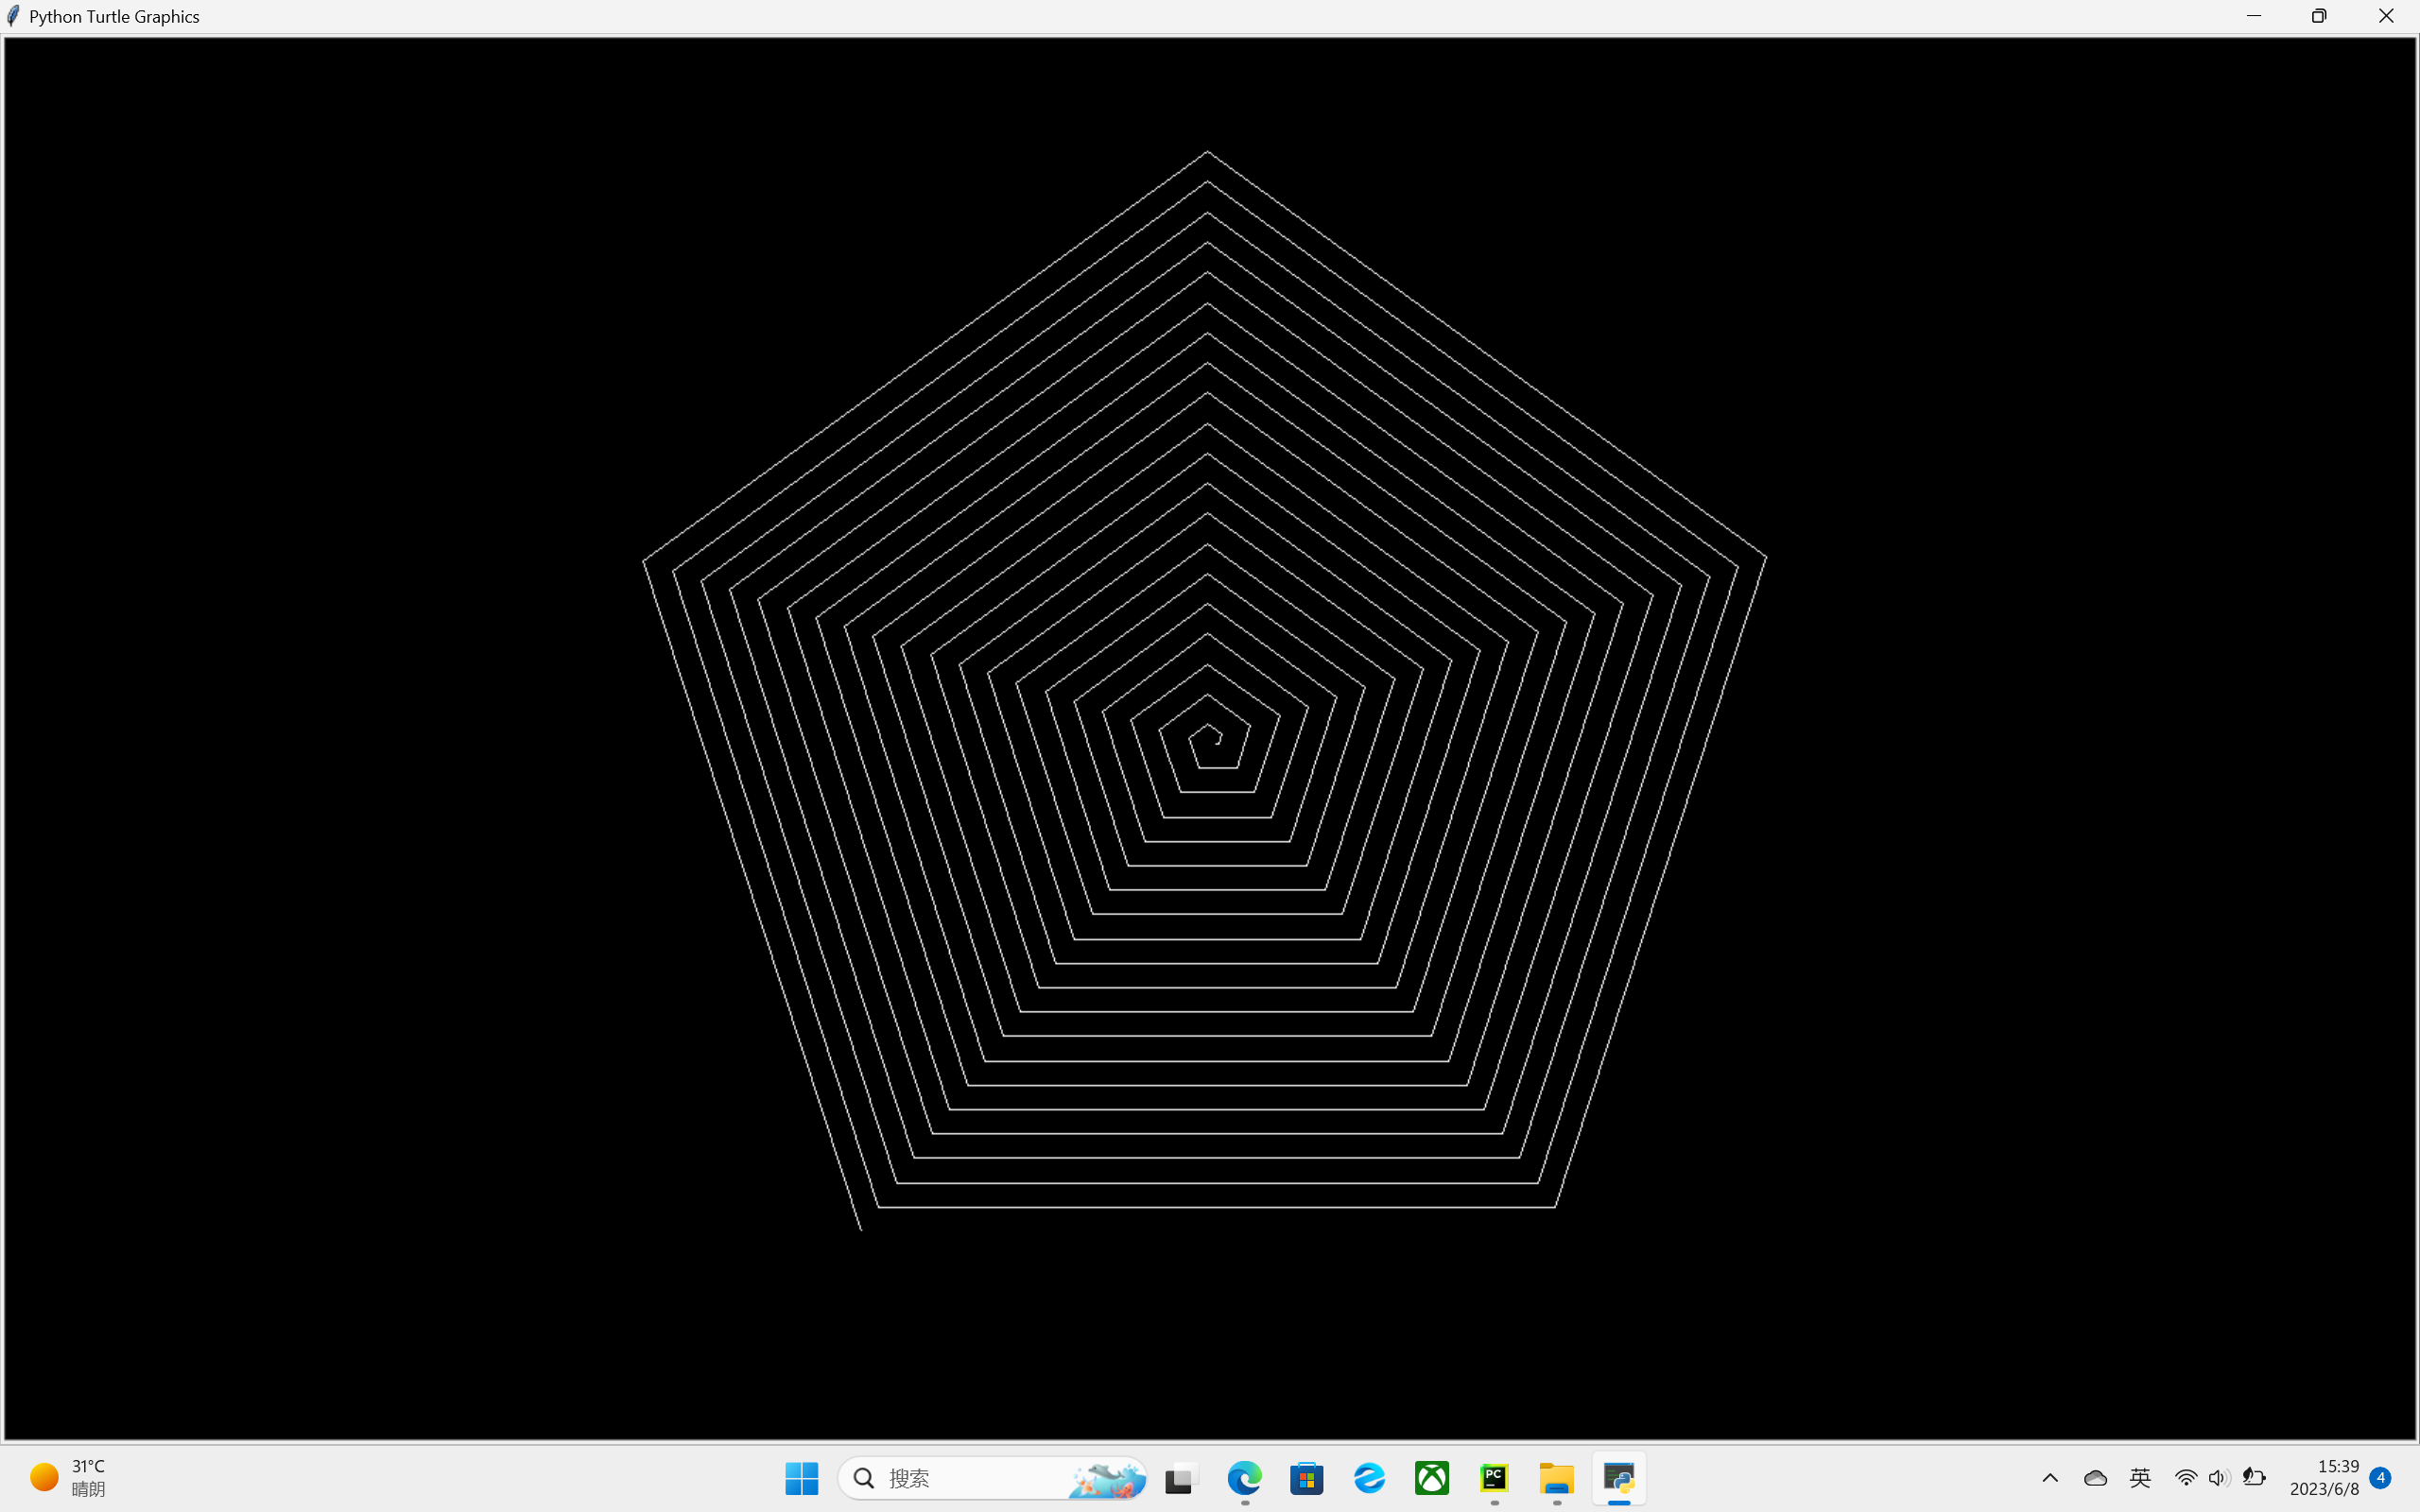
Task: Open Task View from taskbar
Action: tap(1181, 1477)
